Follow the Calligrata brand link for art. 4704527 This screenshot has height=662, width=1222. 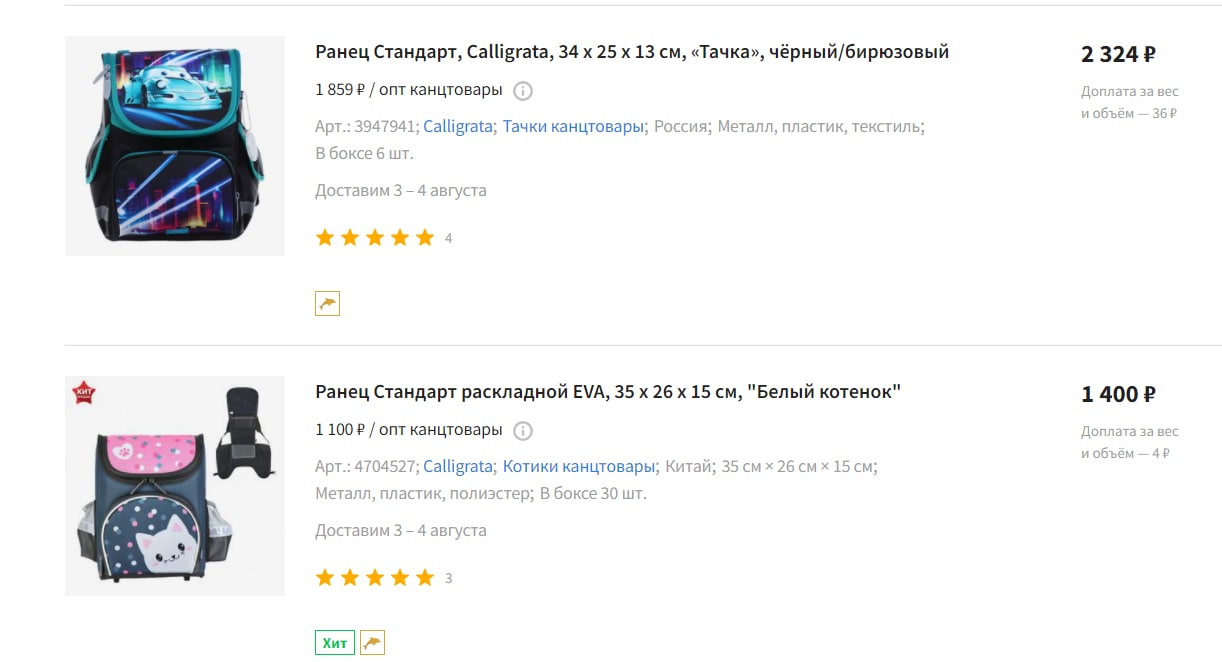(458, 467)
